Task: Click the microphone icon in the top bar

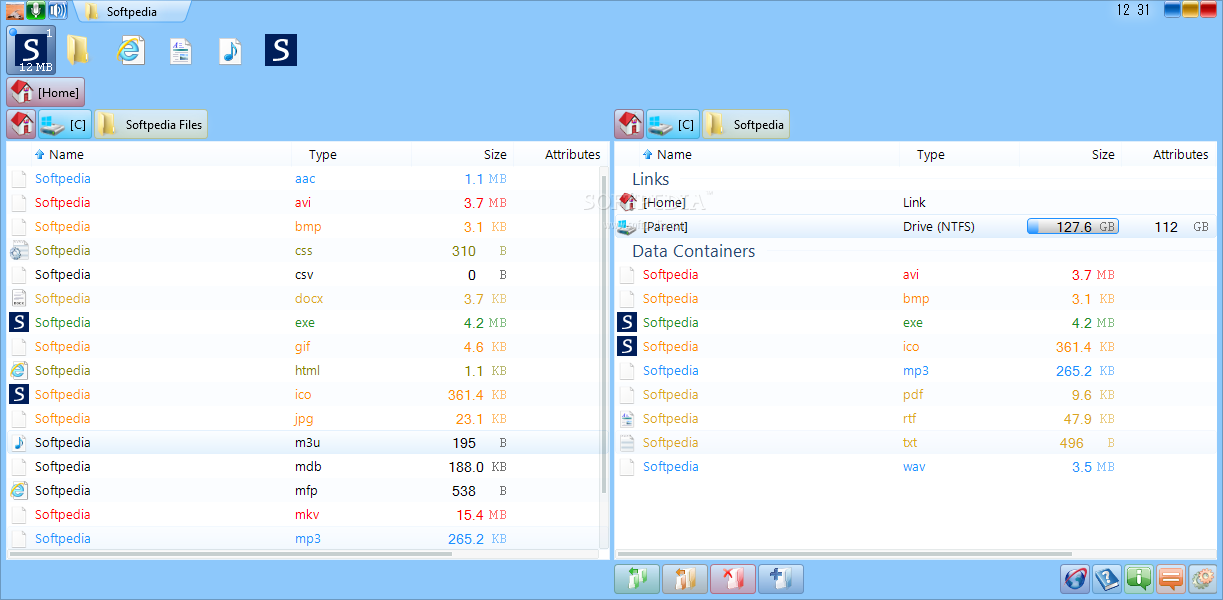Action: tap(36, 11)
